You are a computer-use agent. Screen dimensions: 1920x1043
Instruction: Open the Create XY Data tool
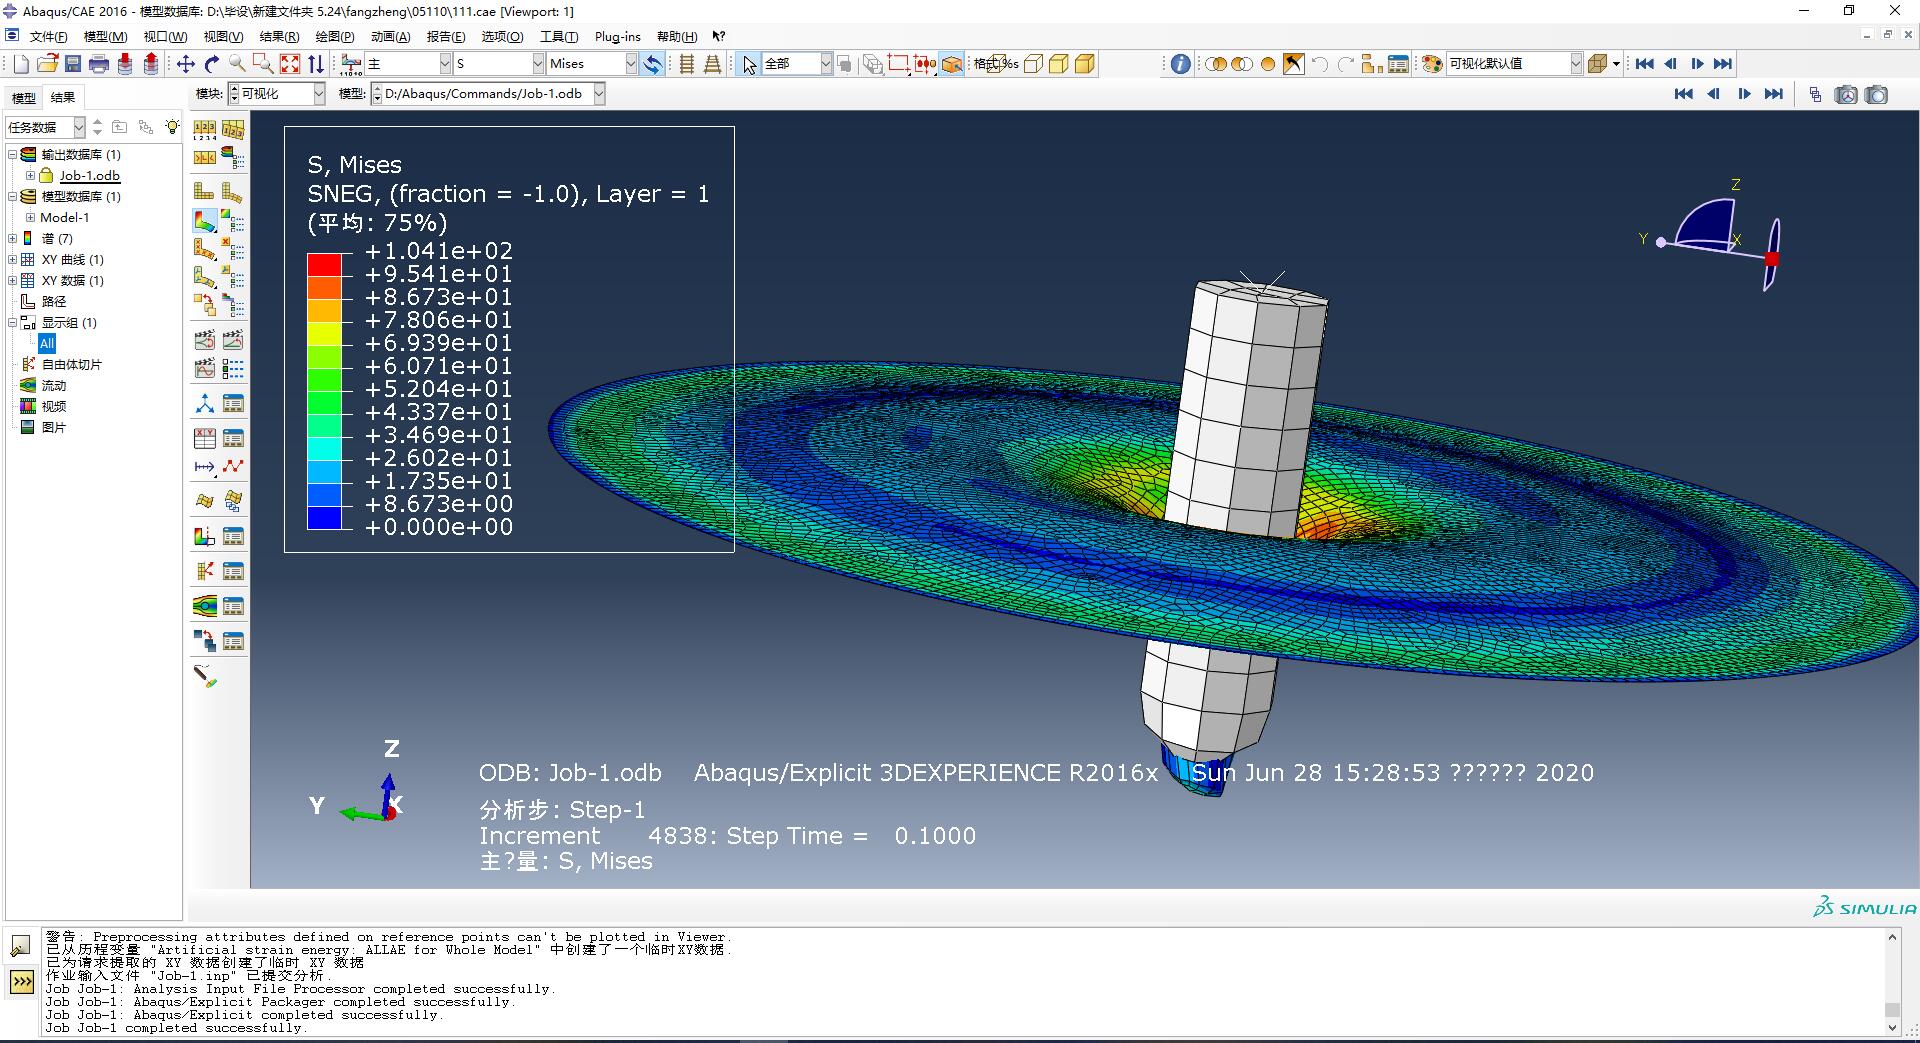coord(204,439)
